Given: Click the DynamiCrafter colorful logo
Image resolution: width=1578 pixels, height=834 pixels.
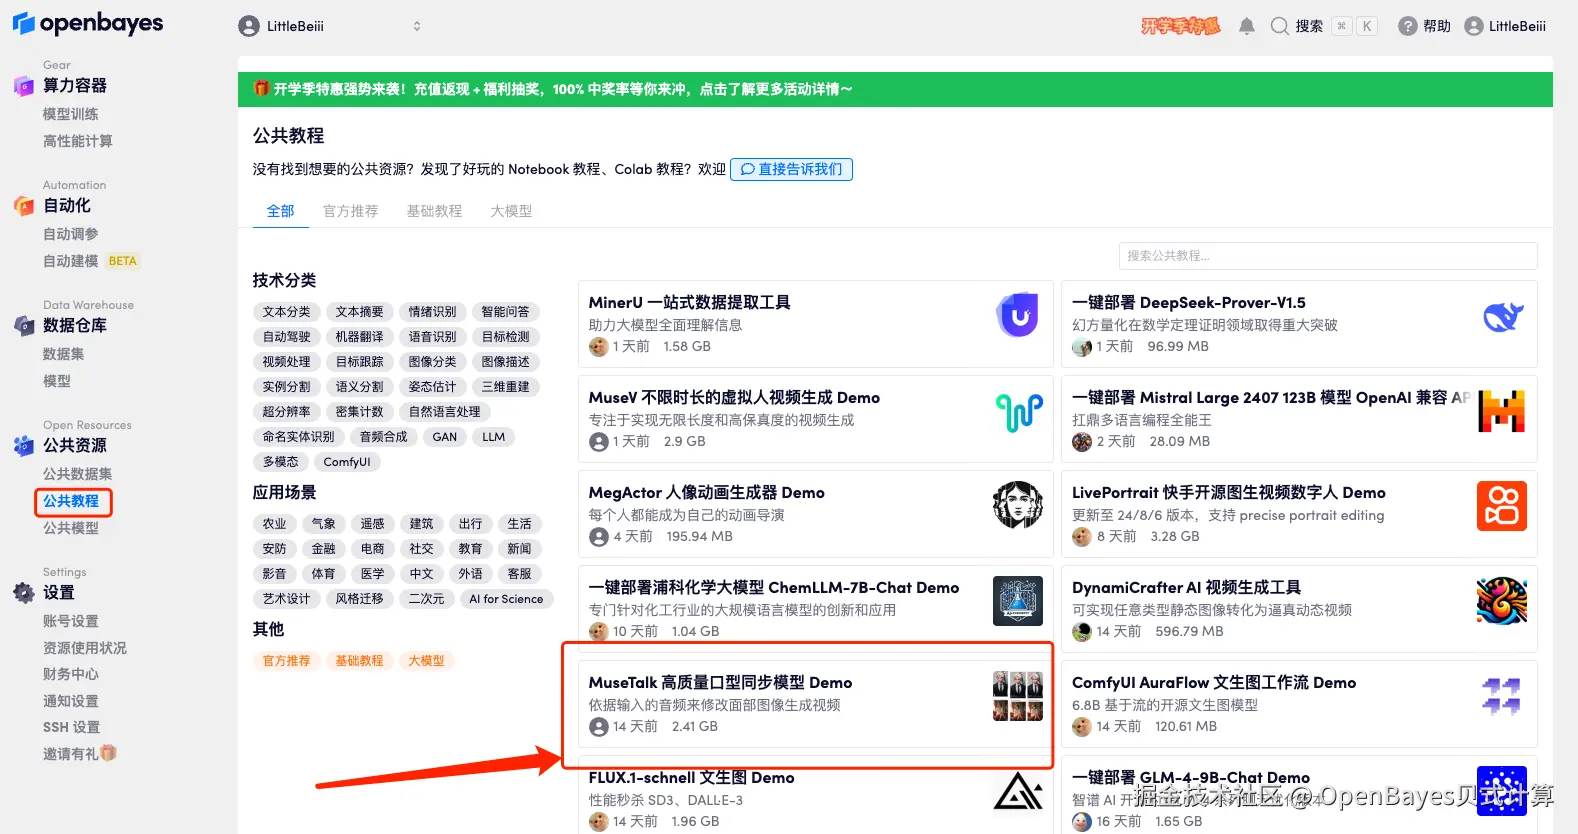Looking at the screenshot, I should coord(1502,600).
